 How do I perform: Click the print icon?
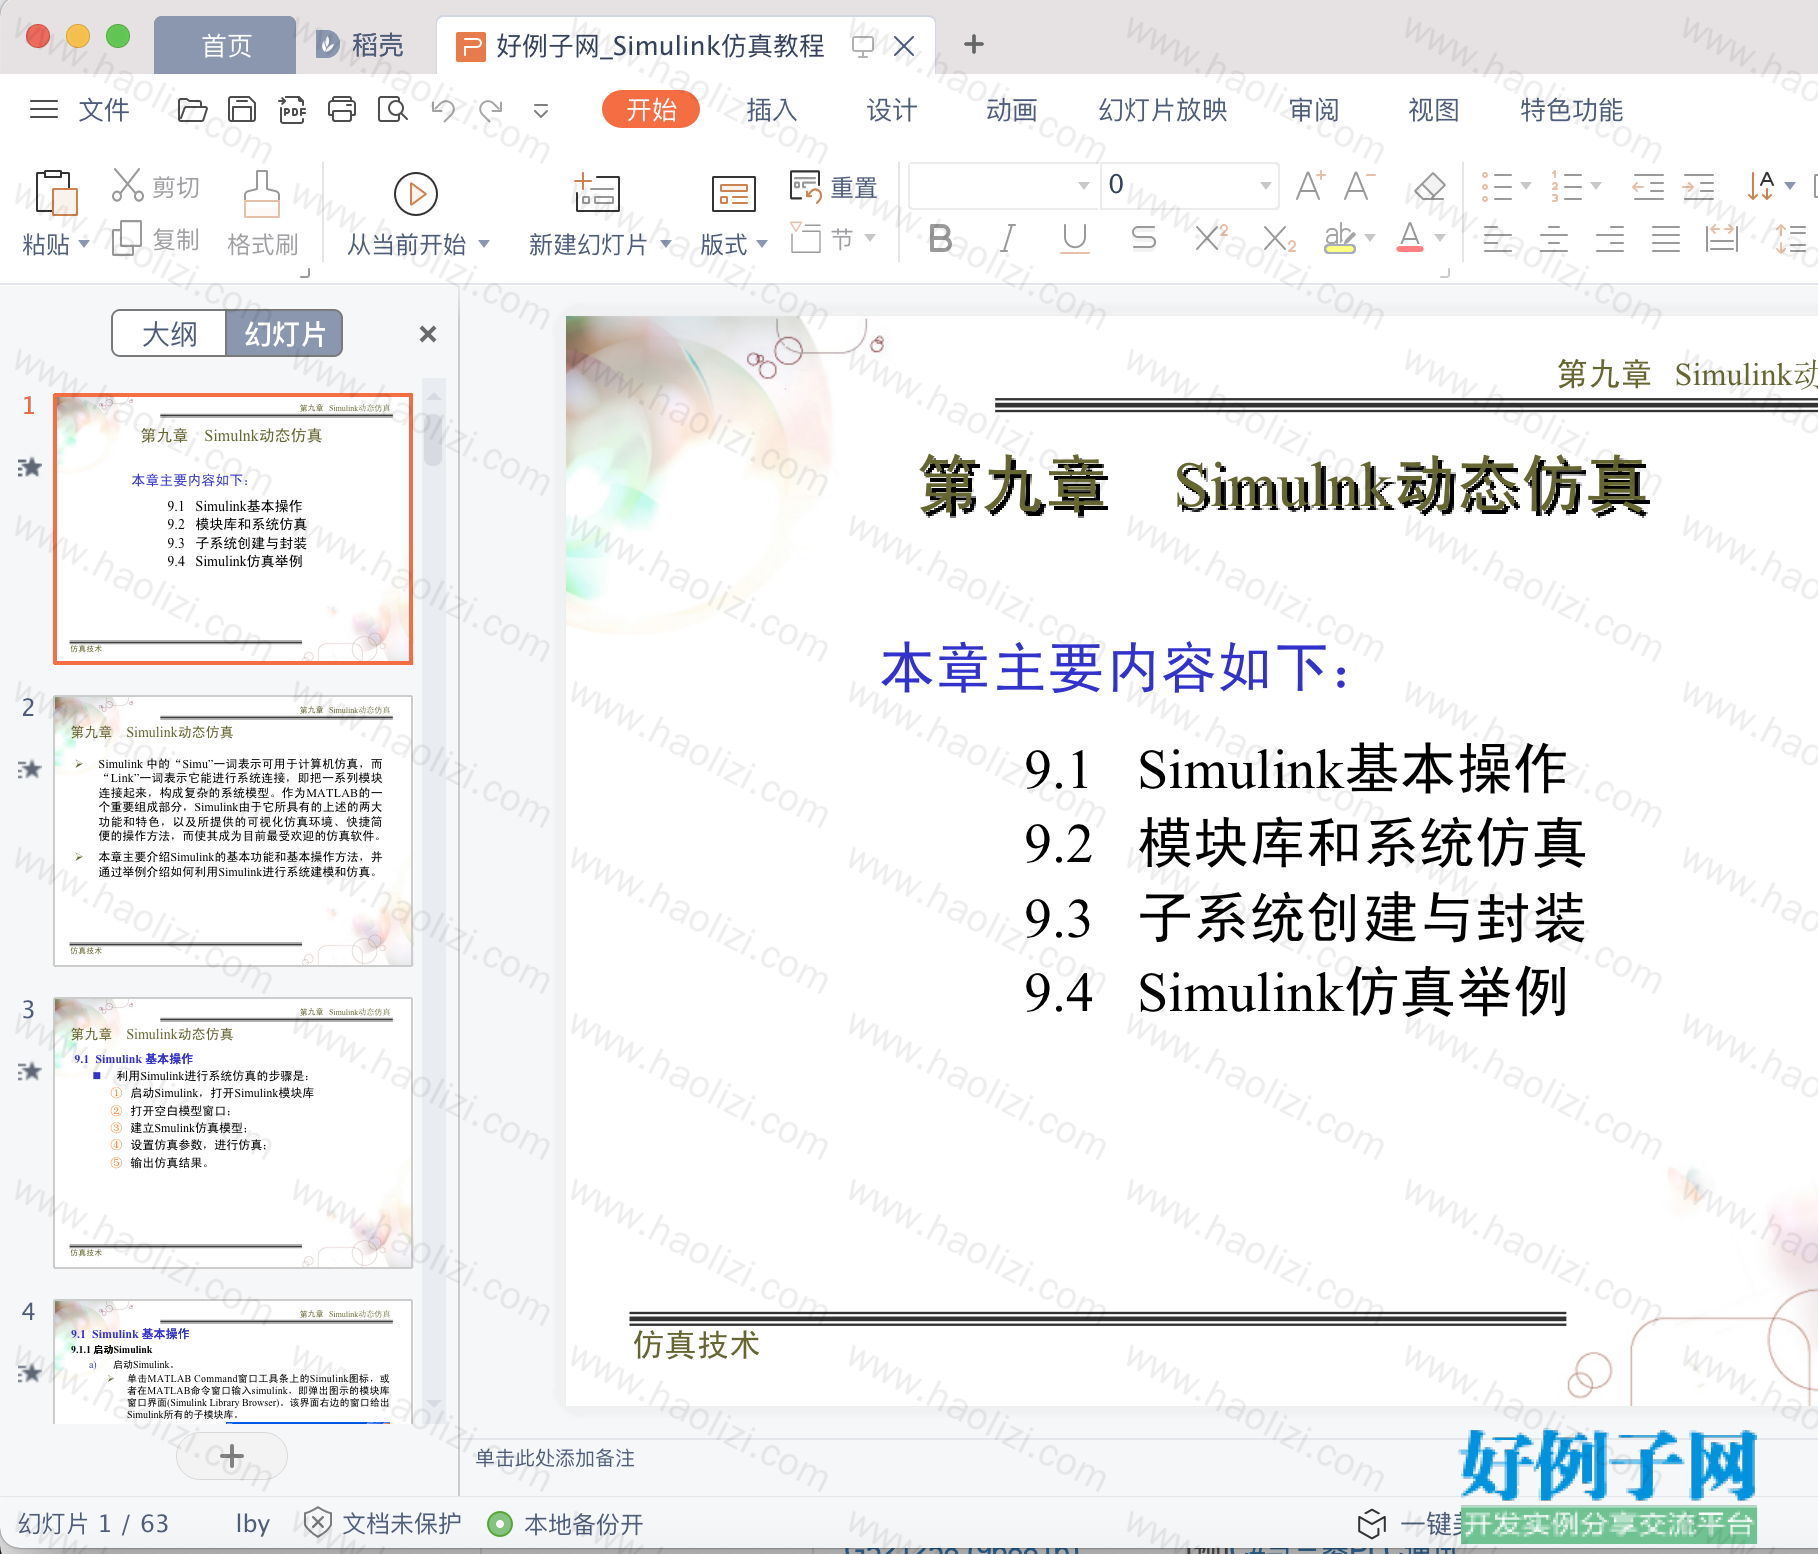pos(342,109)
